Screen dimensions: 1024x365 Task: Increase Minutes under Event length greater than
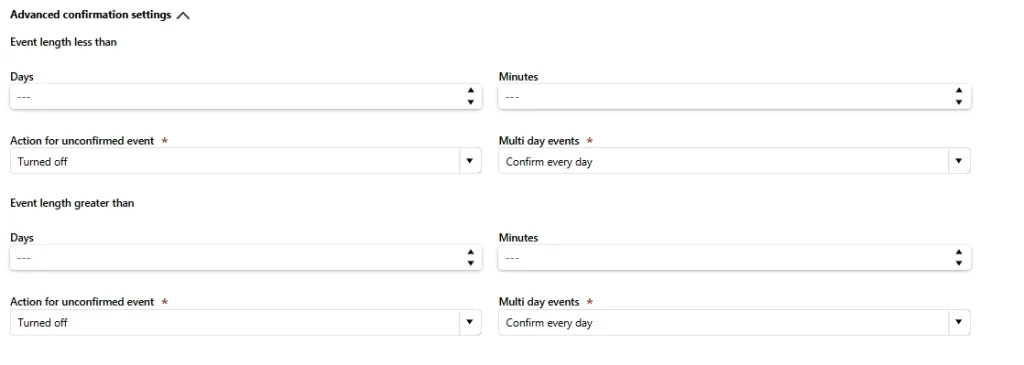pos(959,252)
